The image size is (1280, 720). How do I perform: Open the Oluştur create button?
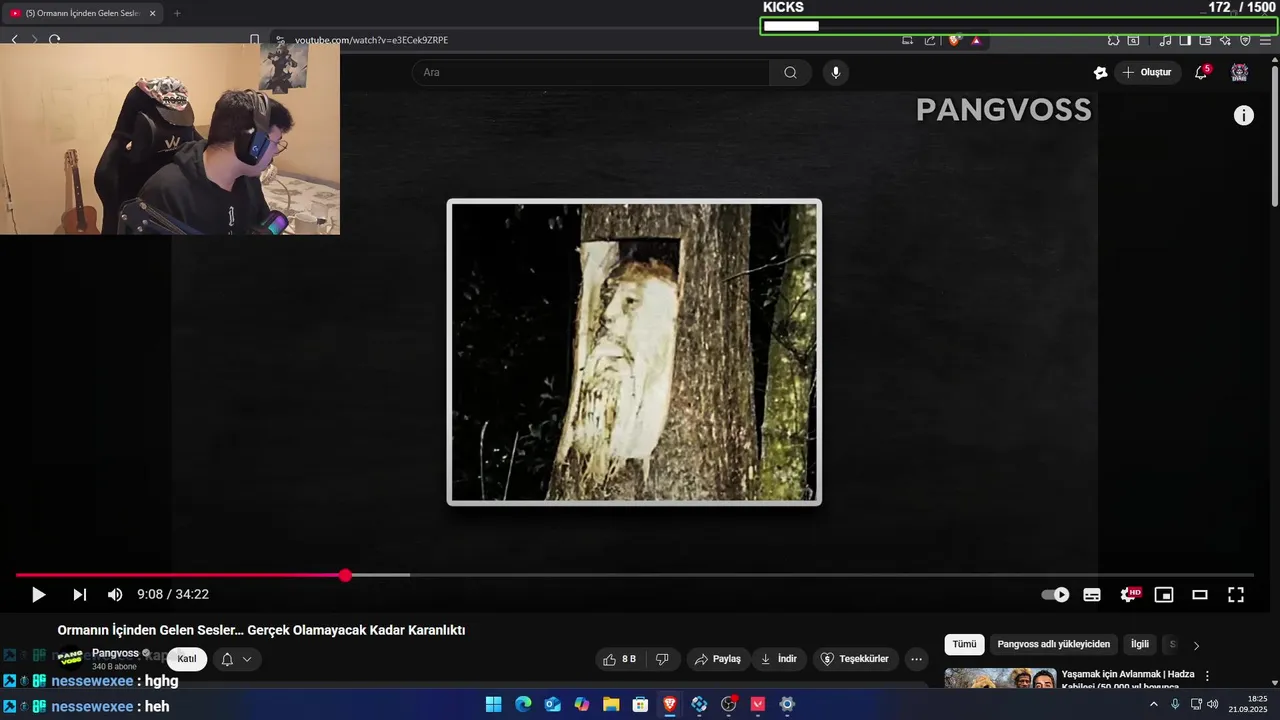1148,72
